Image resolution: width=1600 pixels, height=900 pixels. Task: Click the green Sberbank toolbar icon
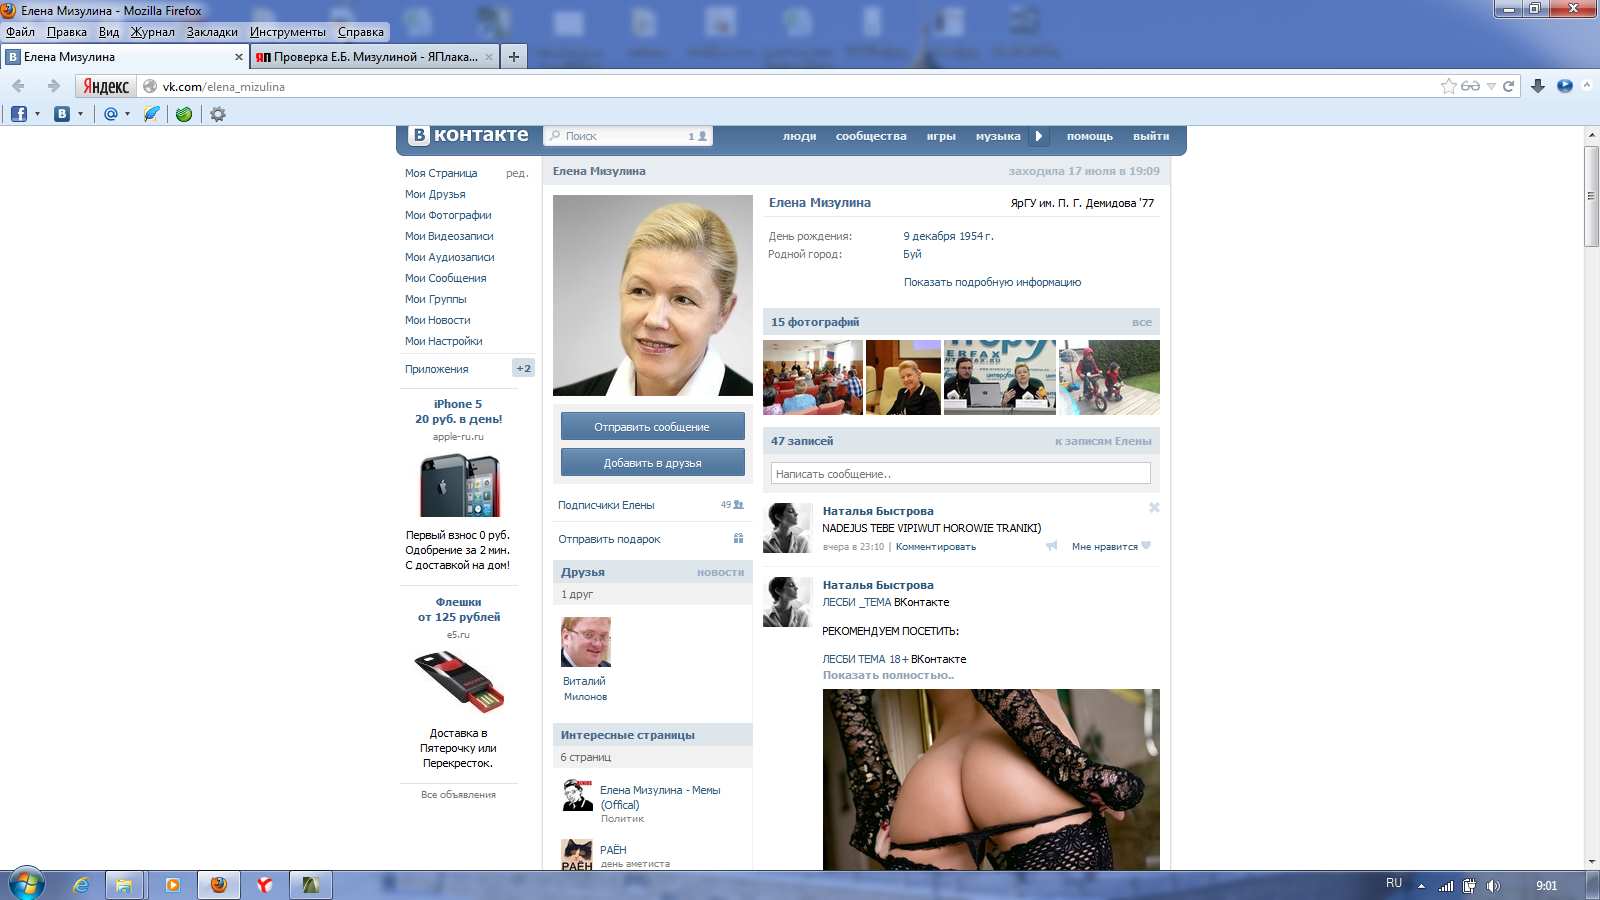pyautogui.click(x=184, y=114)
